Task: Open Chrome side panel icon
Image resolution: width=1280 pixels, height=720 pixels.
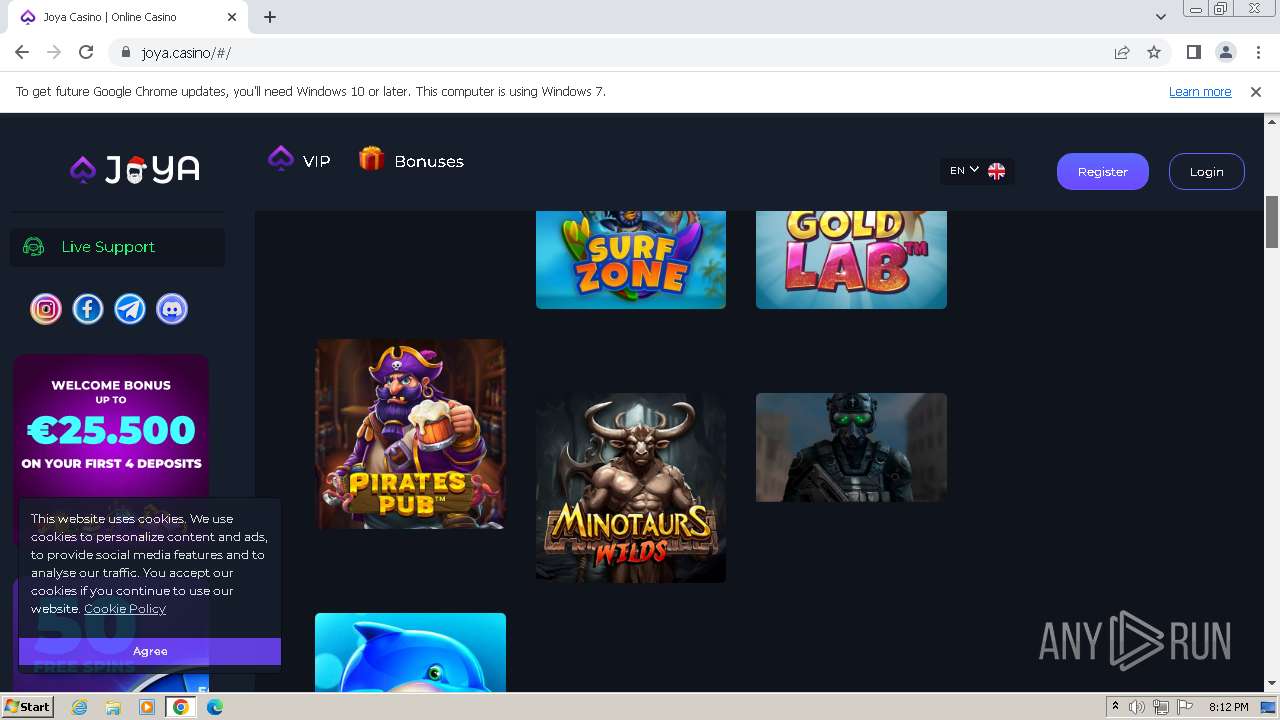Action: coord(1193,52)
